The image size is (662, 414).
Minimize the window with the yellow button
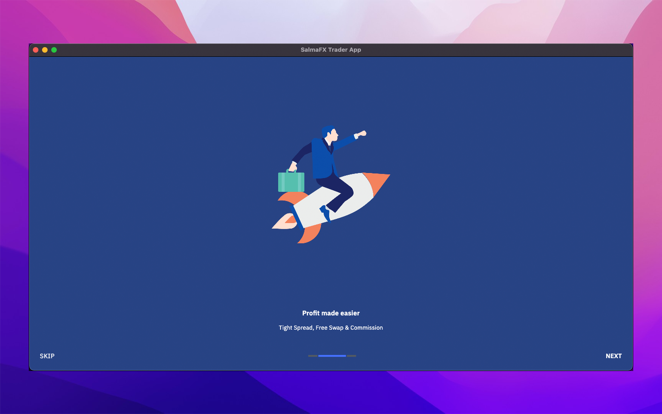click(45, 50)
